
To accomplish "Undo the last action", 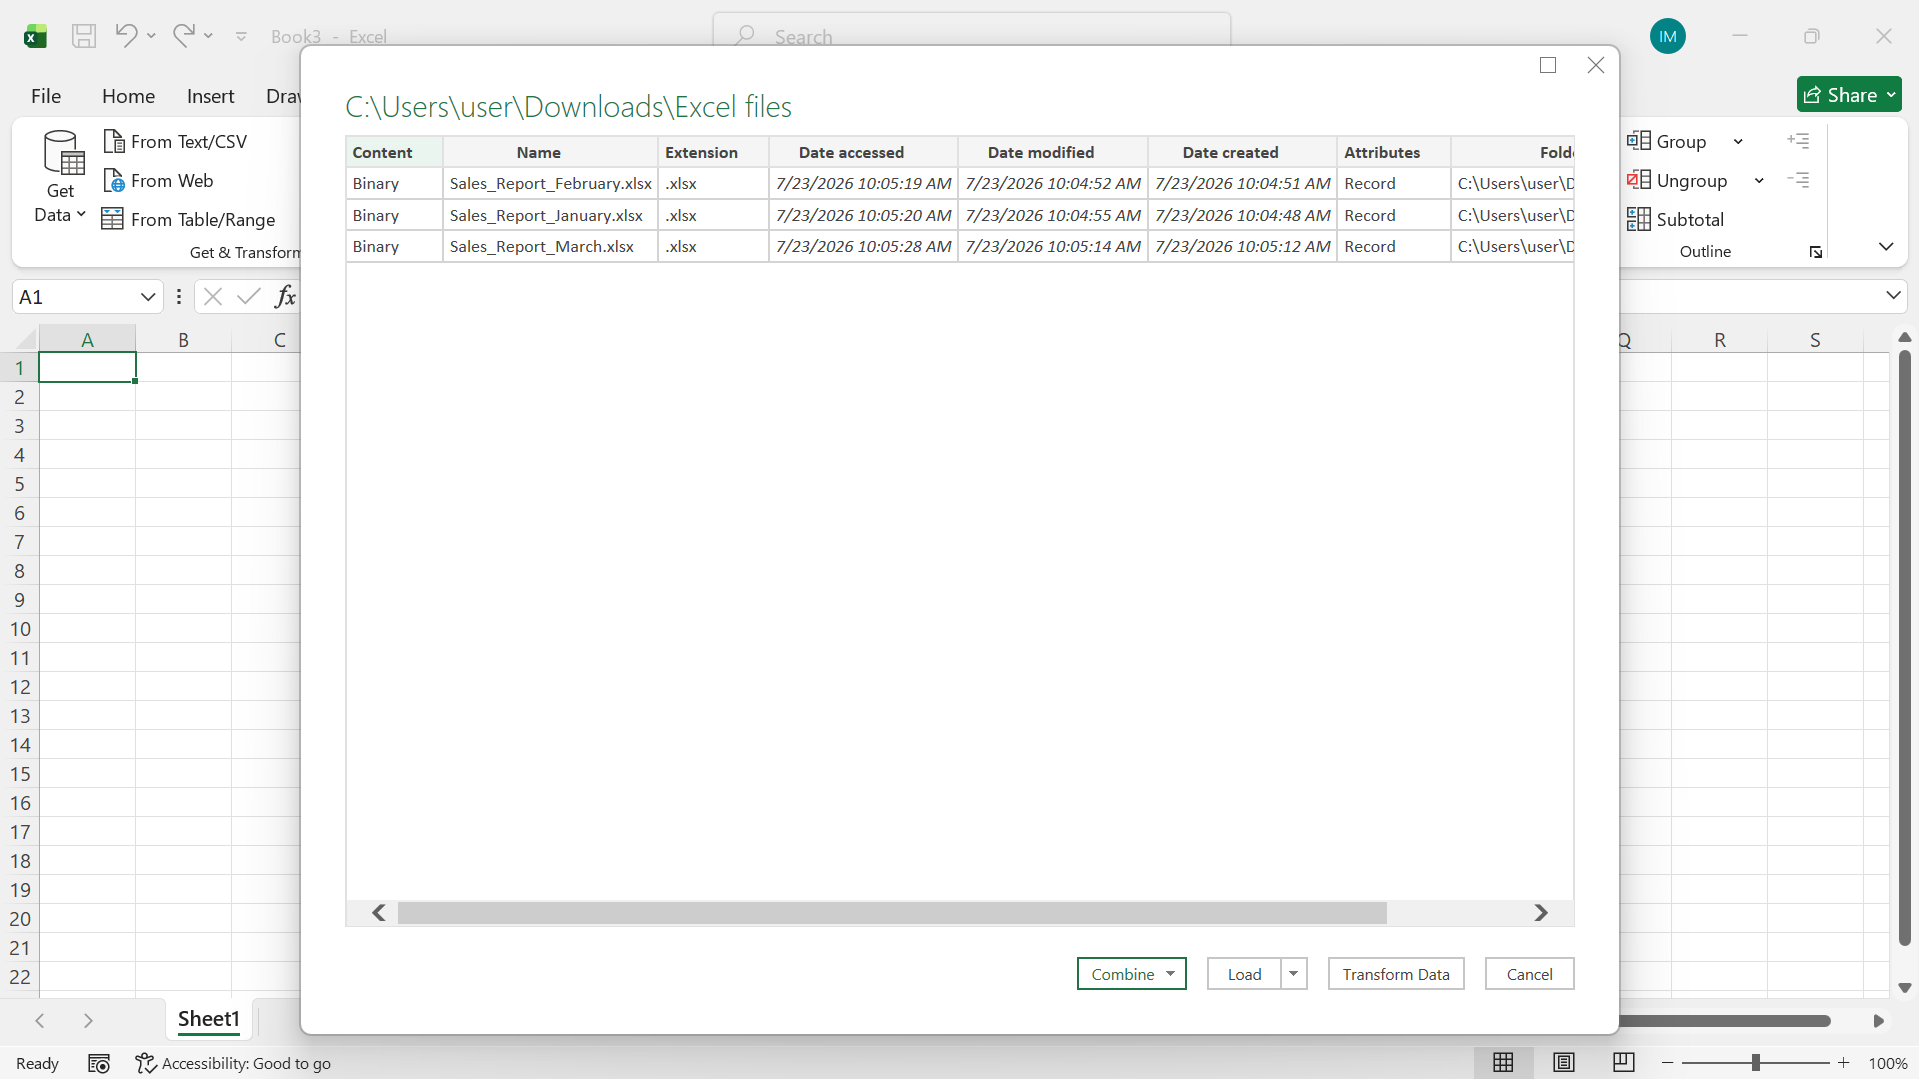I will (126, 35).
